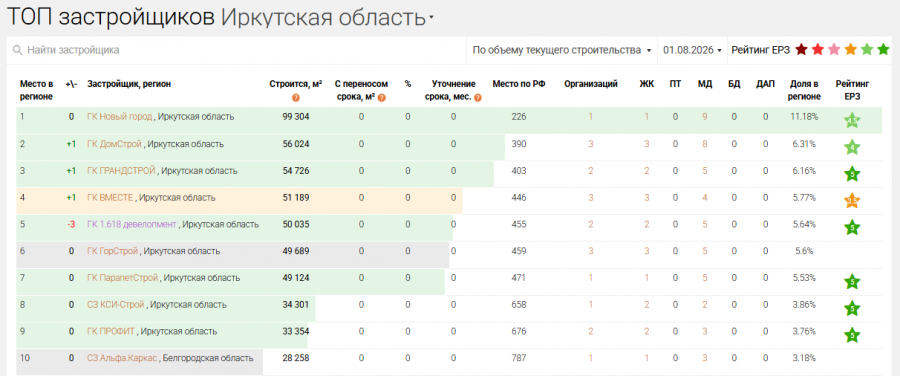Click the dark green star rating filter

click(x=883, y=50)
